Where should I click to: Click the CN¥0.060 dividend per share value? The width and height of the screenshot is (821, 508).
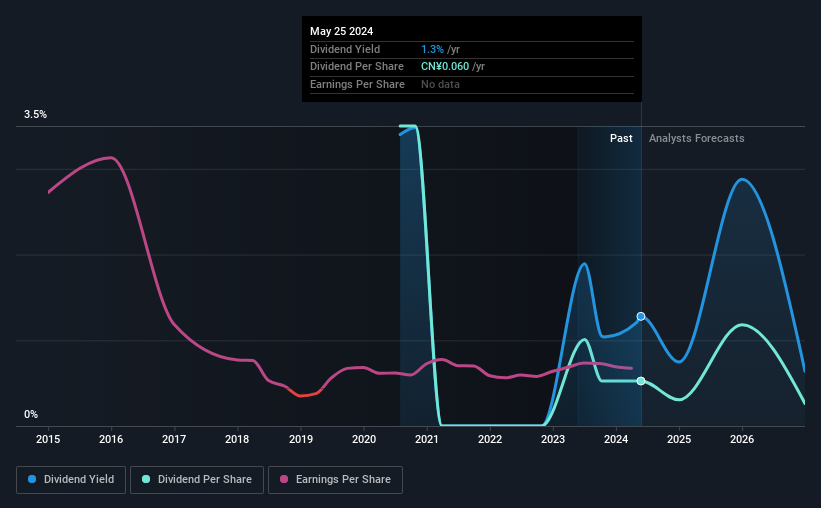tap(445, 67)
